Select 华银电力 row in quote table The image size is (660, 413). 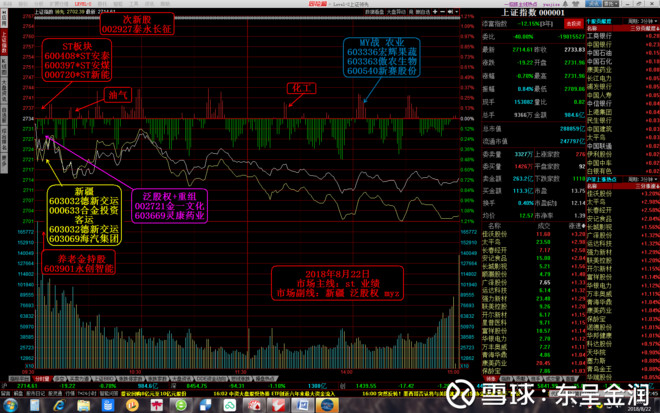click(534, 338)
